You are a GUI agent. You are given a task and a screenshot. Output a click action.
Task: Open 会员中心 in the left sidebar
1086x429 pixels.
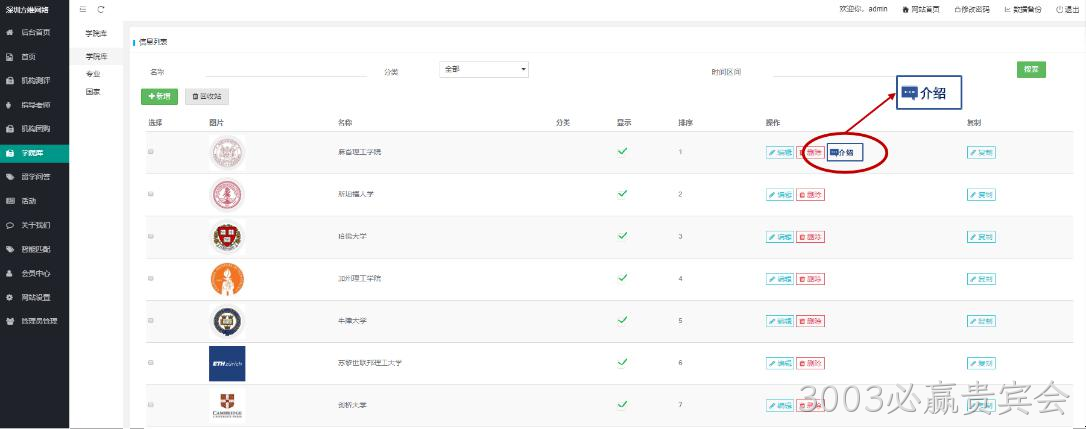pyautogui.click(x=35, y=273)
